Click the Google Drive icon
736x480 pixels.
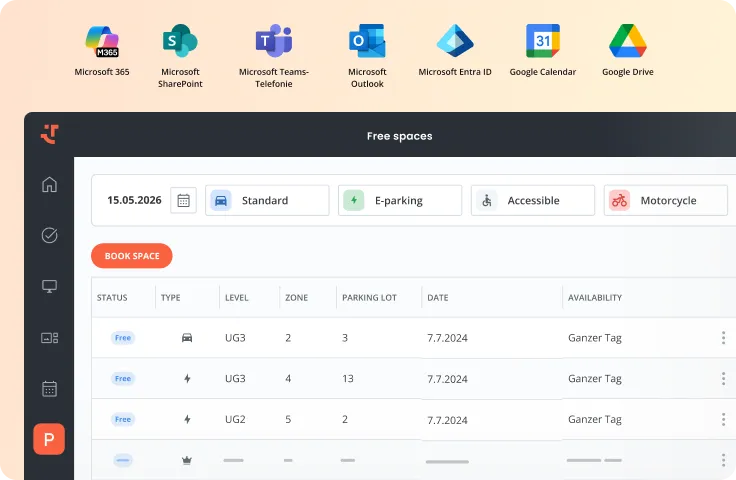click(x=628, y=41)
